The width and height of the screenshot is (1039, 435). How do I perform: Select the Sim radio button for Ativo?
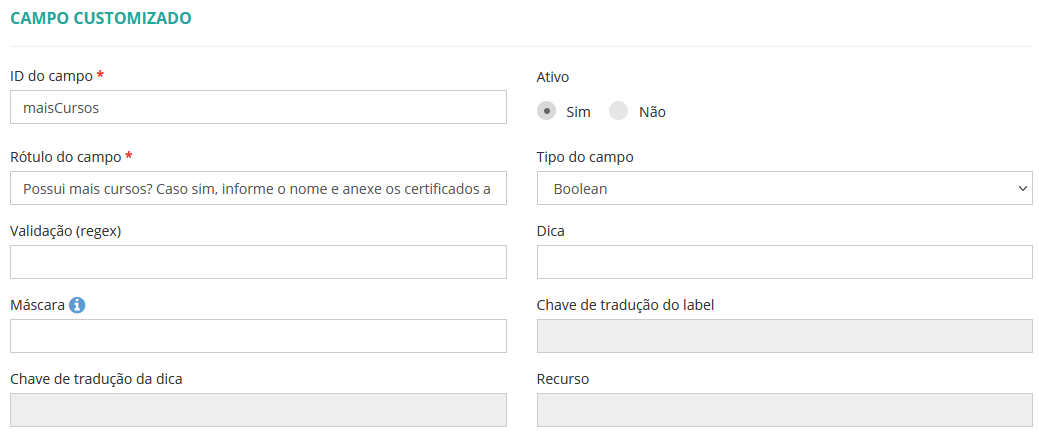(546, 111)
